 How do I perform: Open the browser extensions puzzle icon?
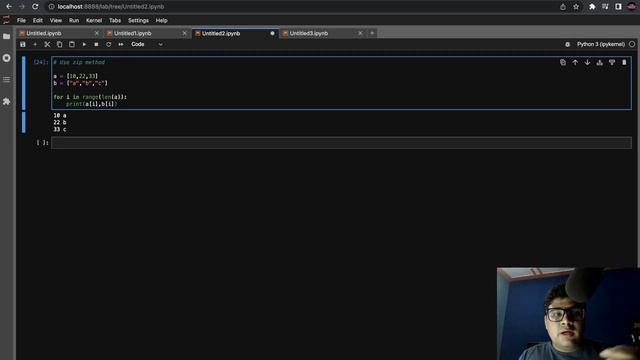(592, 7)
